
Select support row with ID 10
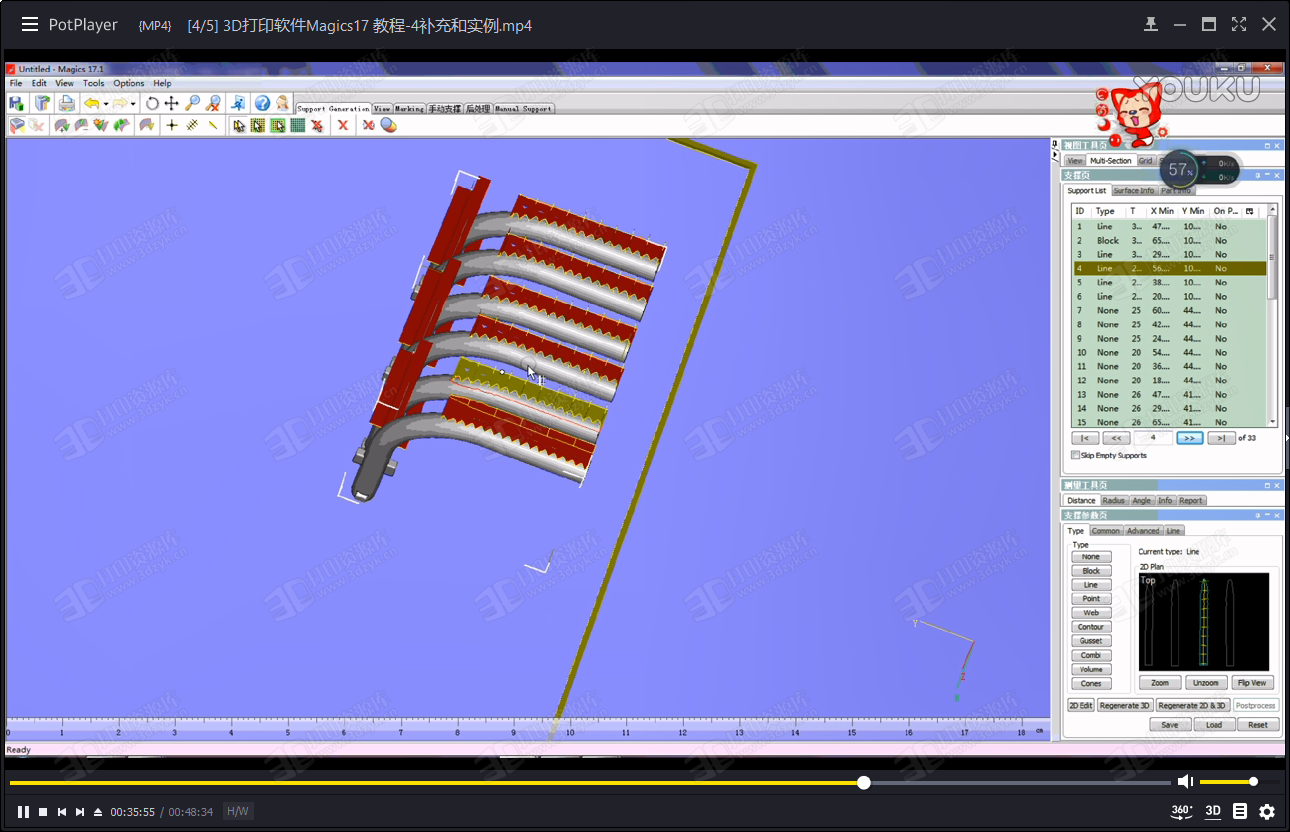(1169, 353)
